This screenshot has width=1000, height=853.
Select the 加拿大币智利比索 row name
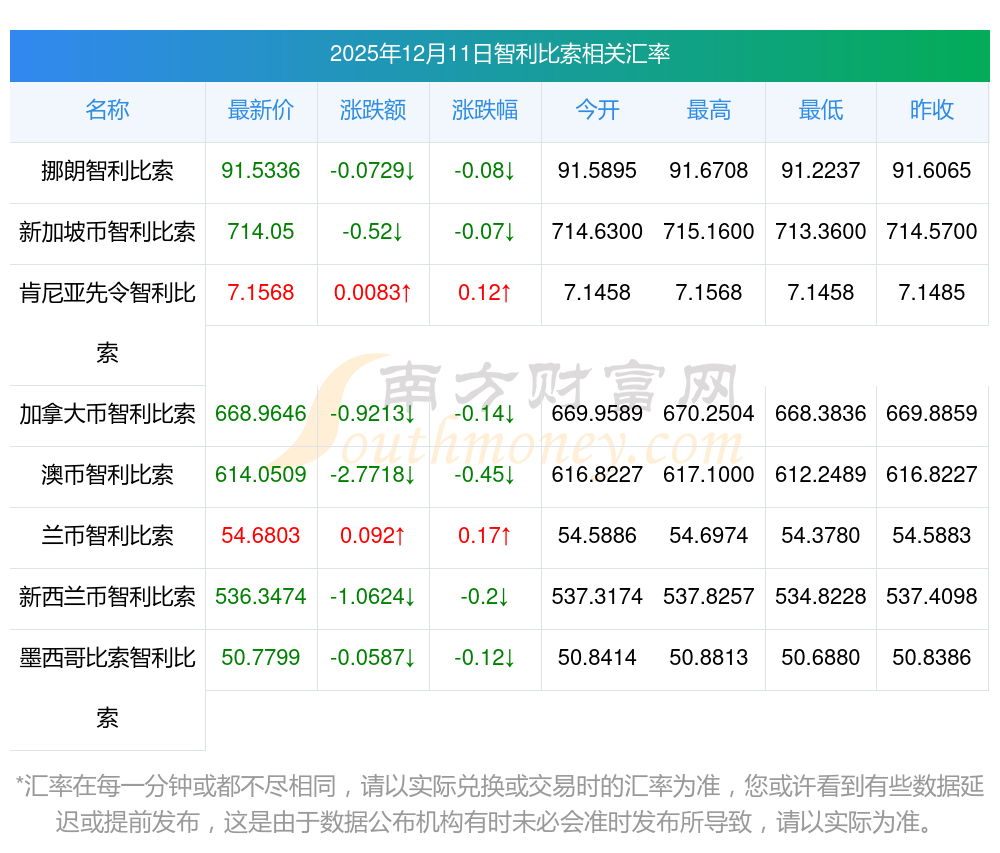pyautogui.click(x=107, y=414)
